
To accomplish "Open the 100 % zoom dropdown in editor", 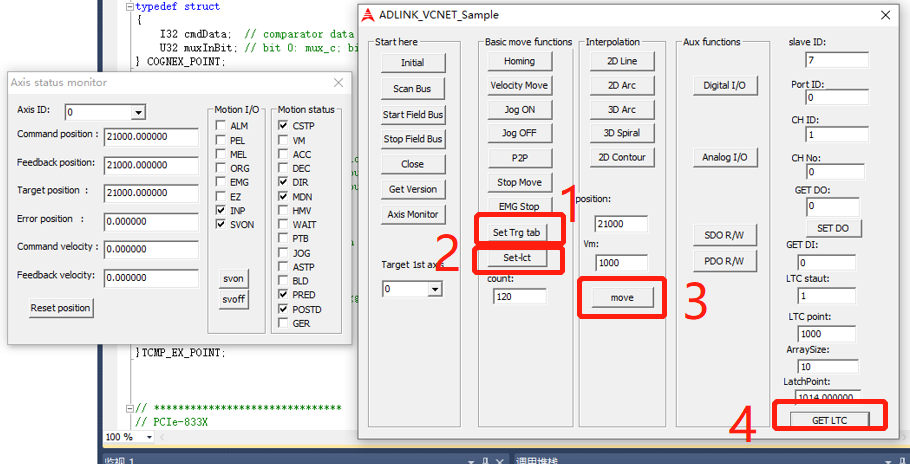I will point(149,437).
